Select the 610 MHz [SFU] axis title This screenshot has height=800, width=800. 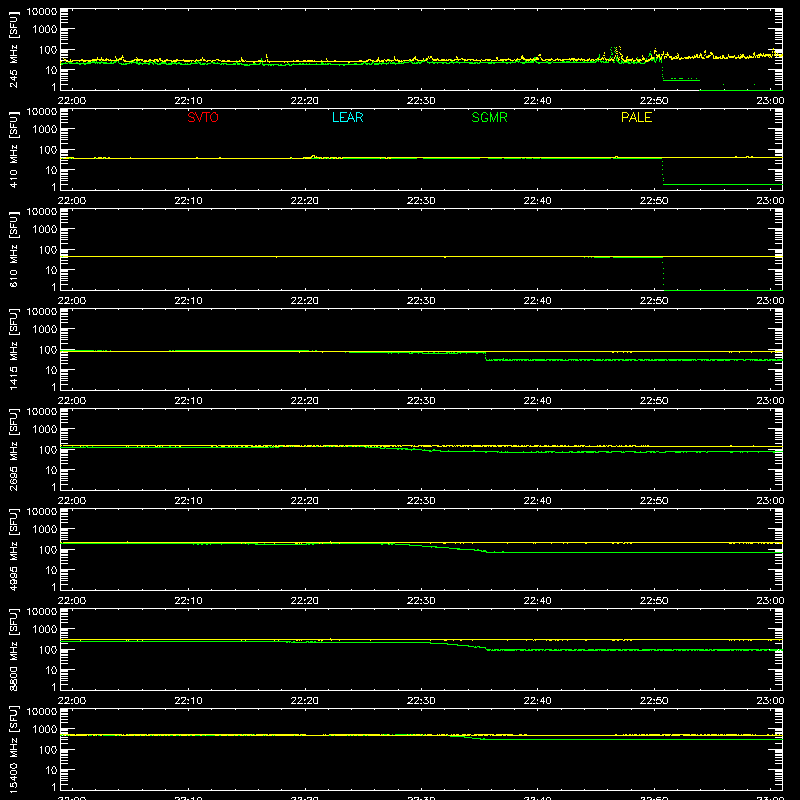tap(13, 250)
